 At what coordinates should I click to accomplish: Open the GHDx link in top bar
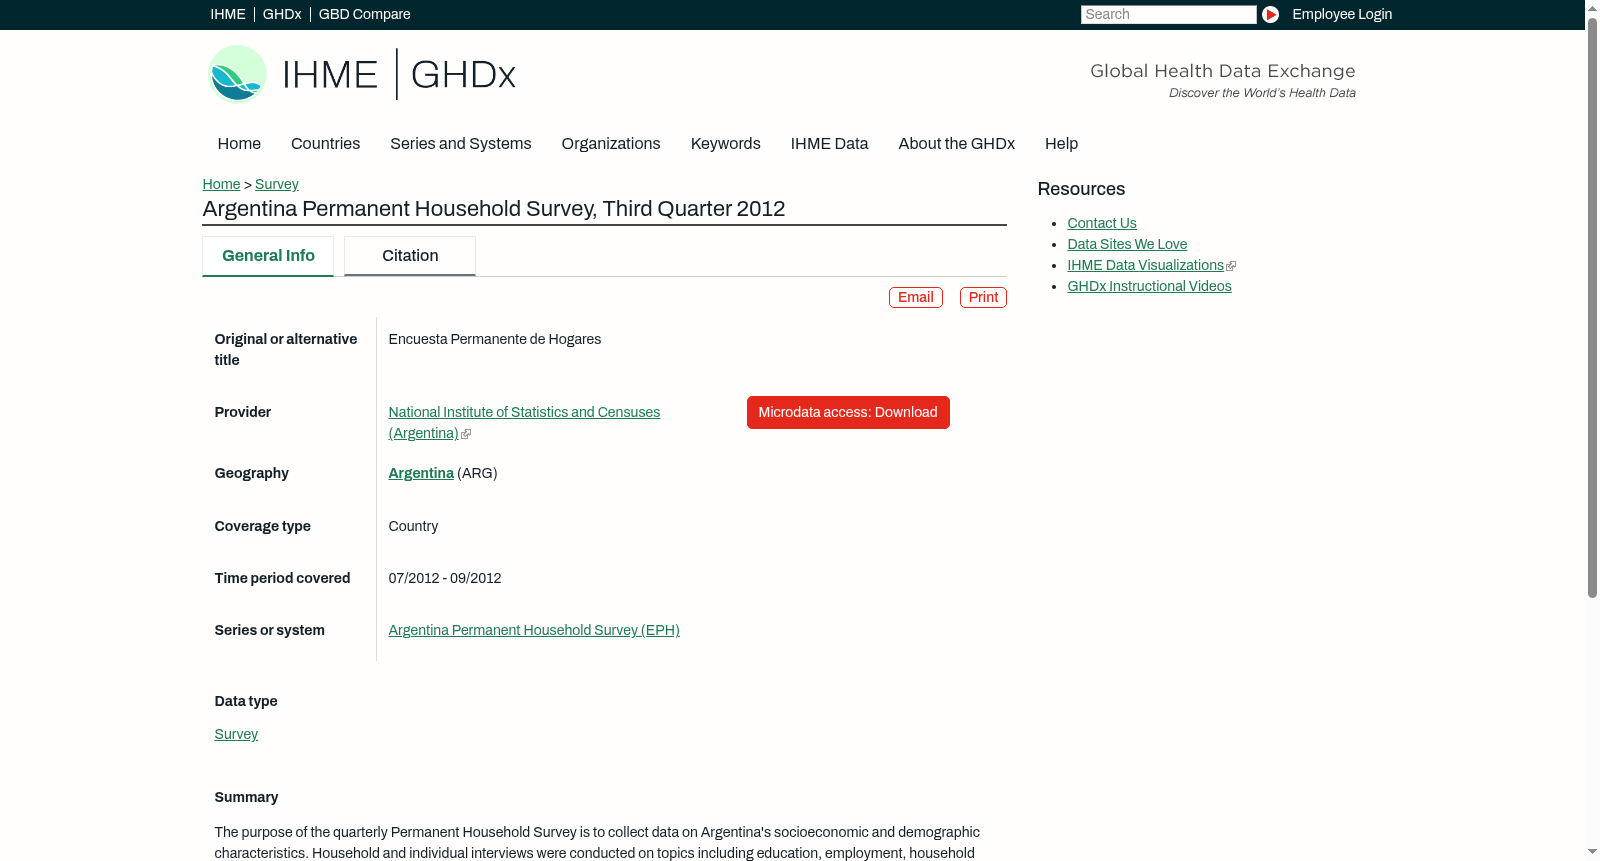282,14
